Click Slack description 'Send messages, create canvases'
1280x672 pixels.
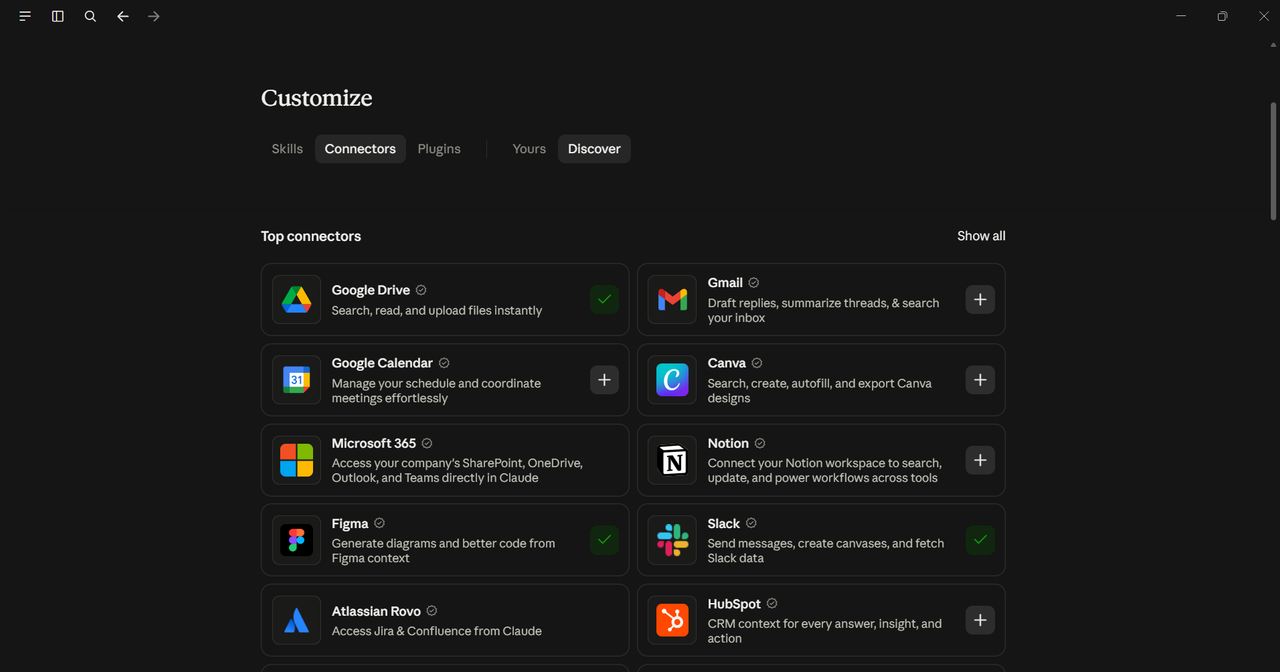point(826,551)
